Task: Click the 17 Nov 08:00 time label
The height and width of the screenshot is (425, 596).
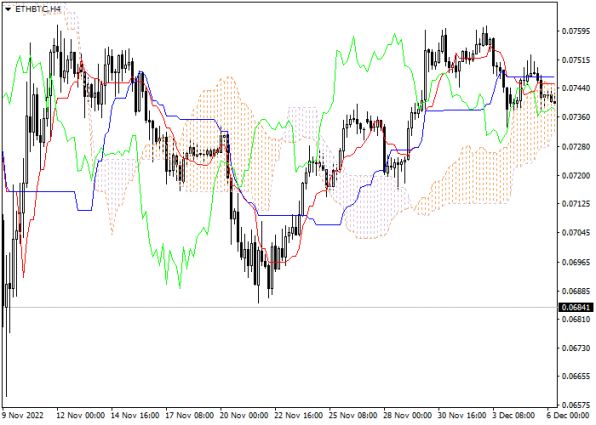Action: click(x=189, y=415)
